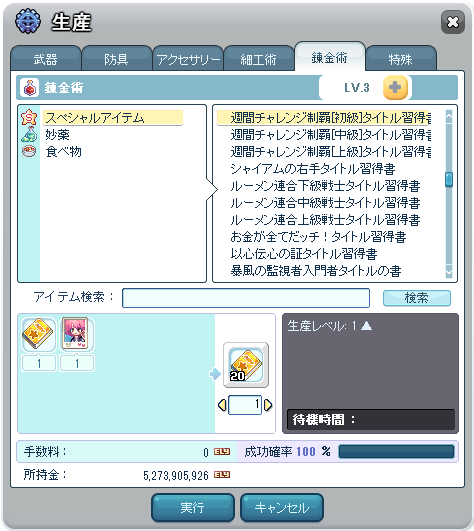Screen dimensions: 474x531
Task: Open the 特殊 tab
Action: tap(401, 59)
